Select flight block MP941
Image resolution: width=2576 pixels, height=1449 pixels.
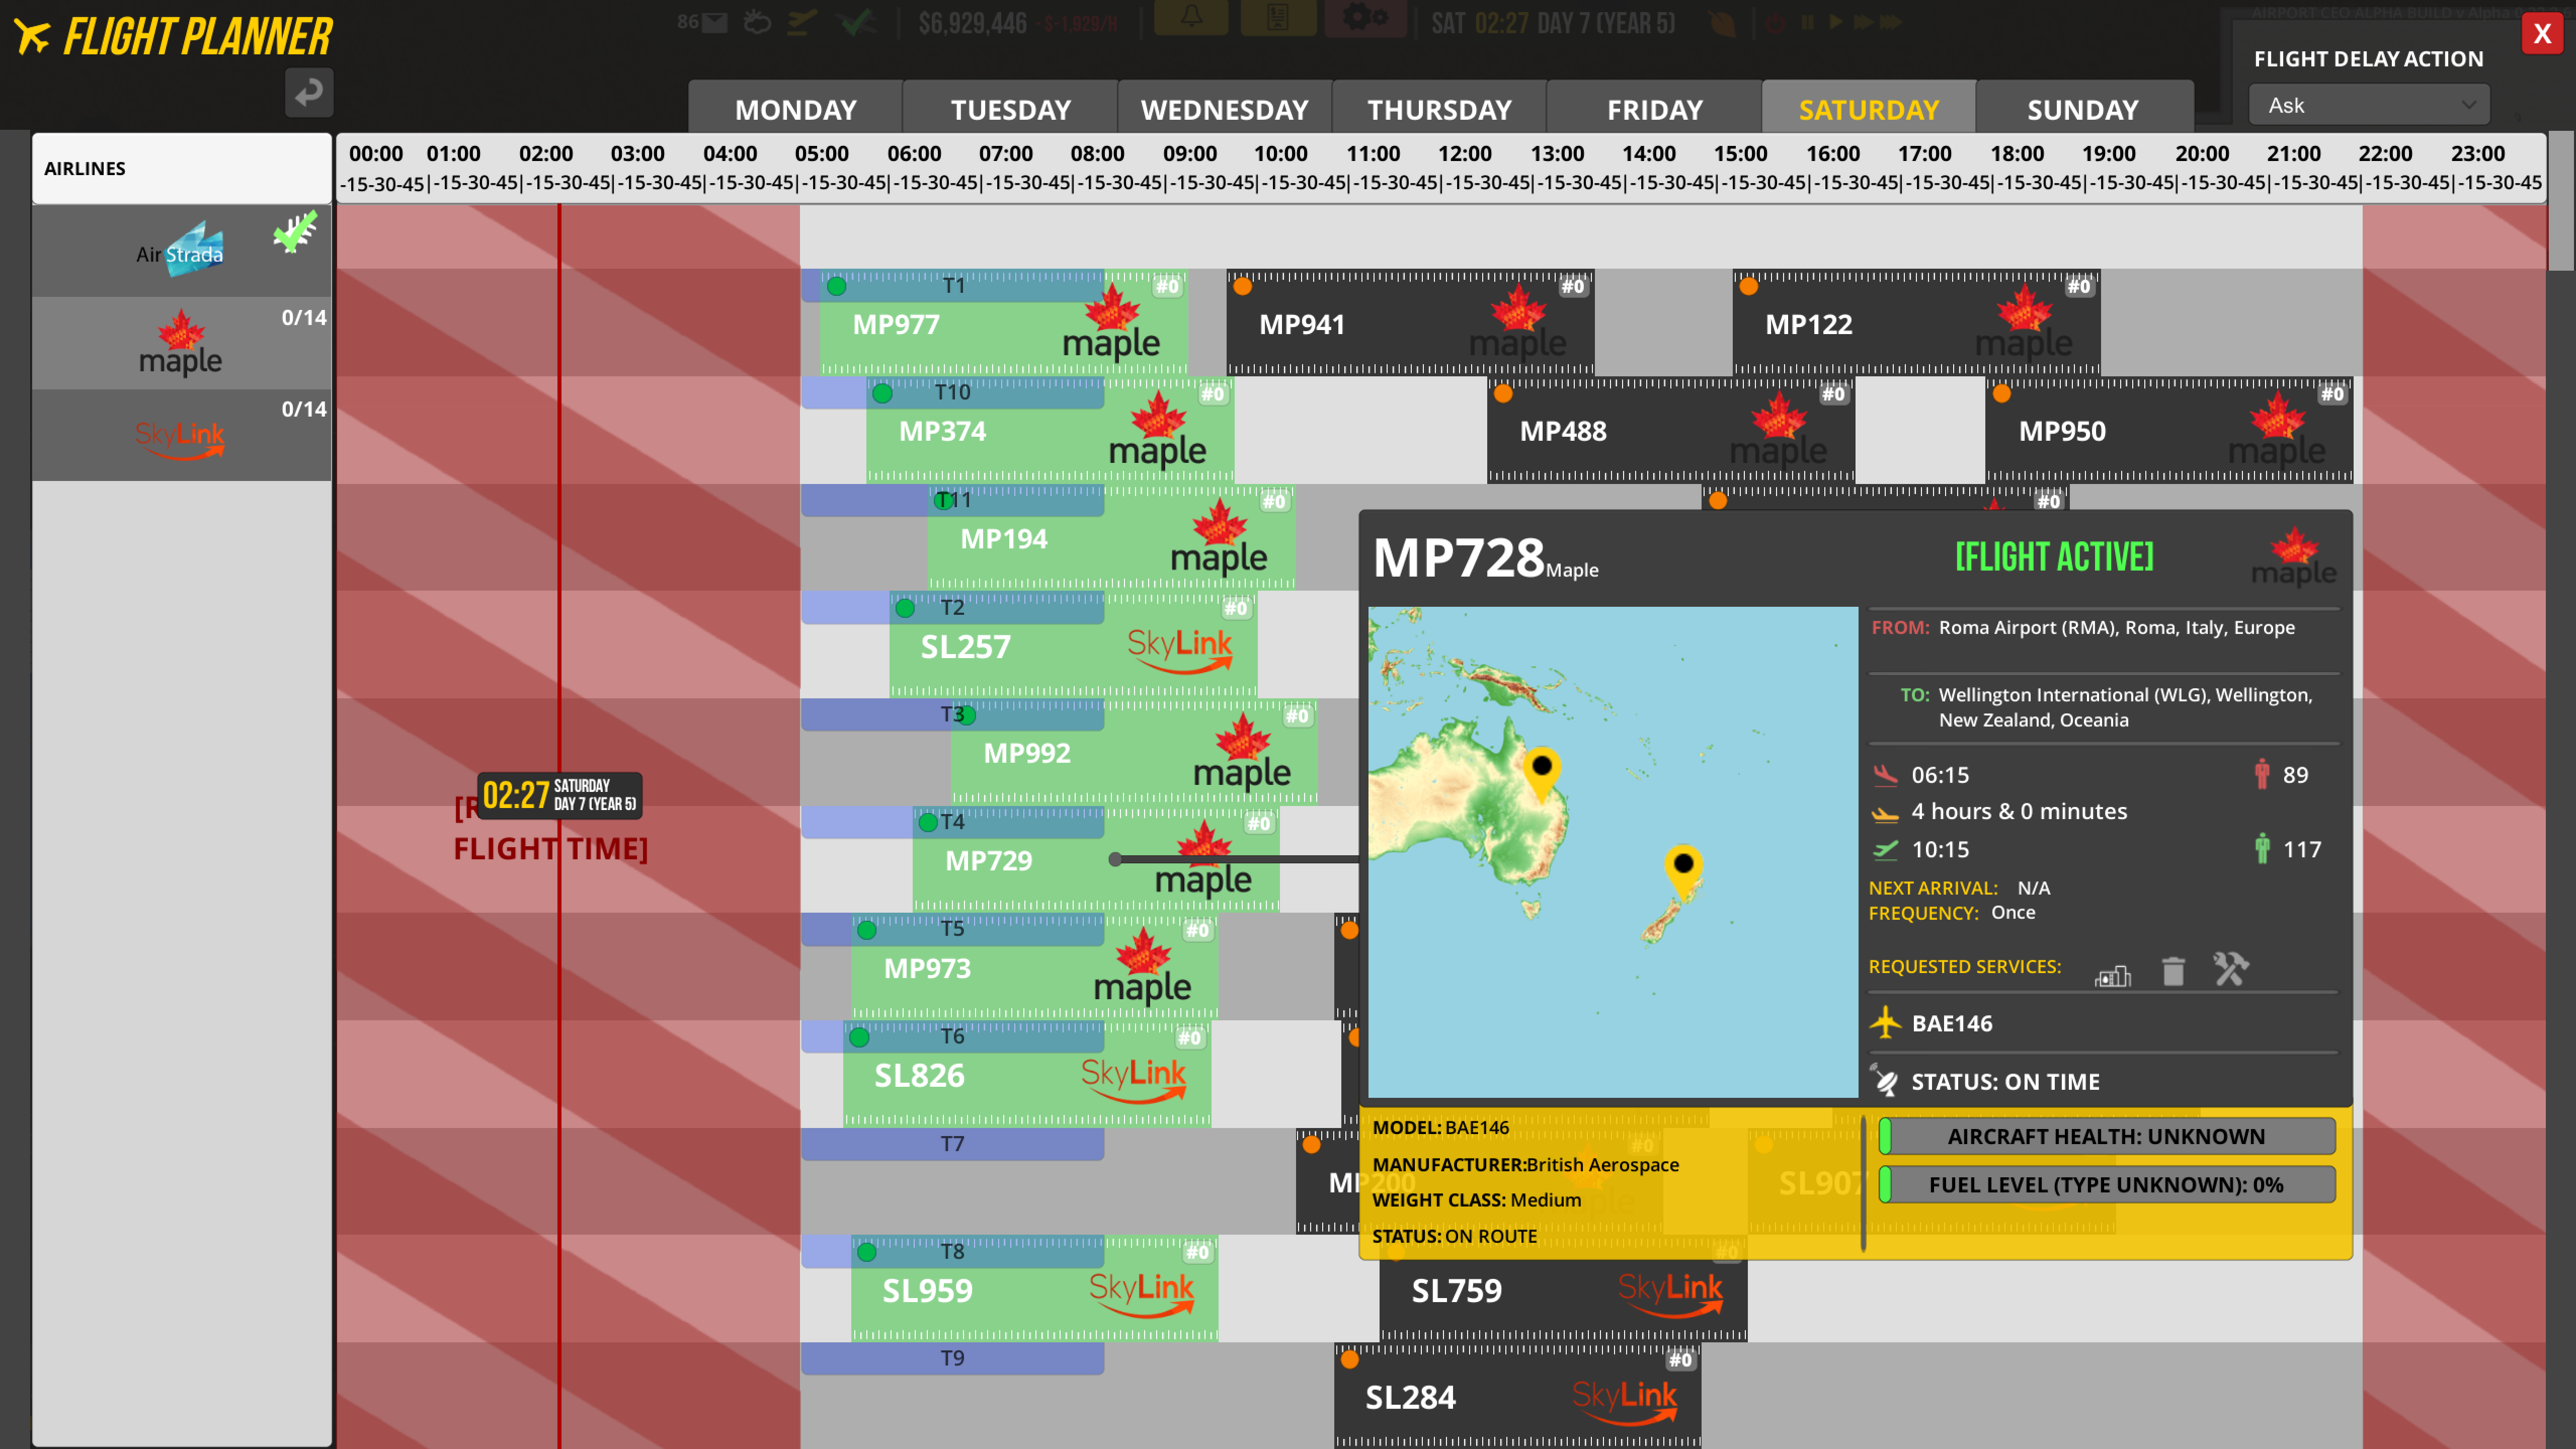pos(1410,323)
